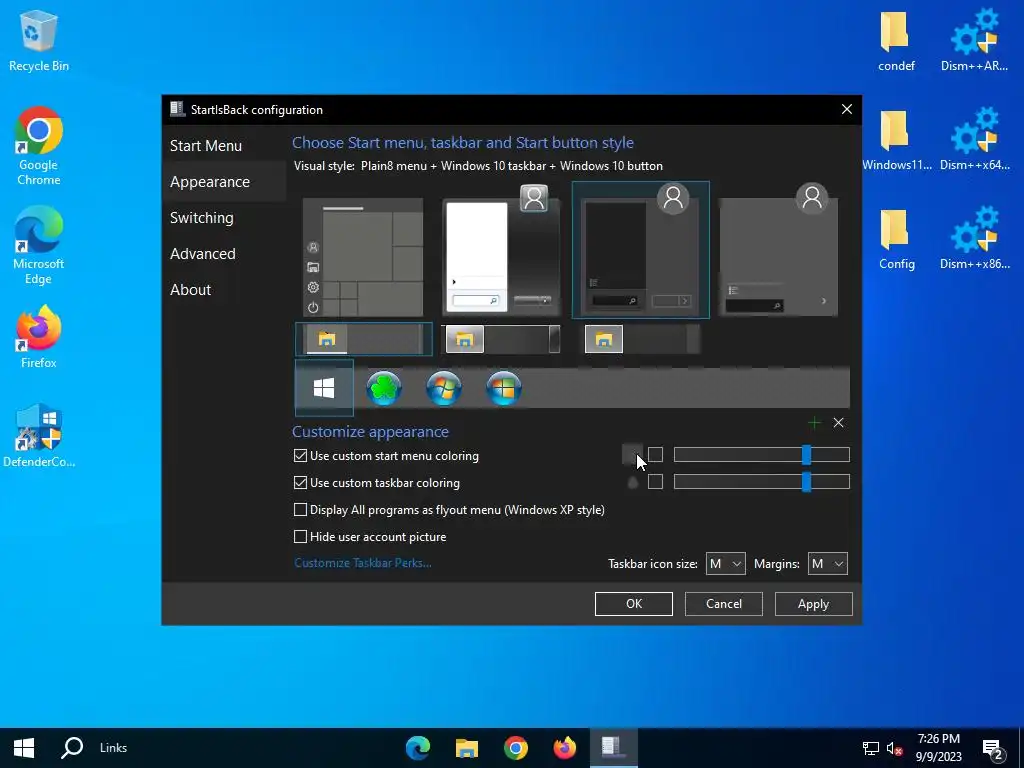Click the muted volume tray icon
Image resolution: width=1024 pixels, height=768 pixels.
point(894,748)
